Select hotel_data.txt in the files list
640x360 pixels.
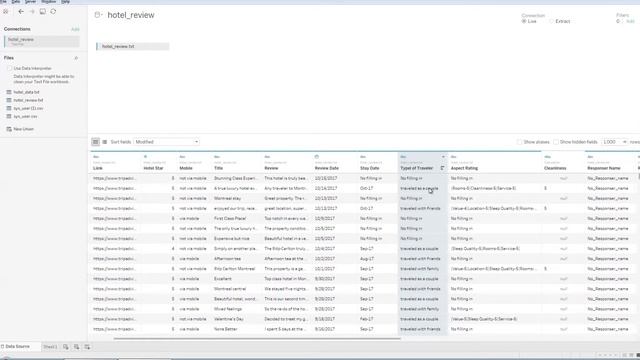click(x=27, y=92)
